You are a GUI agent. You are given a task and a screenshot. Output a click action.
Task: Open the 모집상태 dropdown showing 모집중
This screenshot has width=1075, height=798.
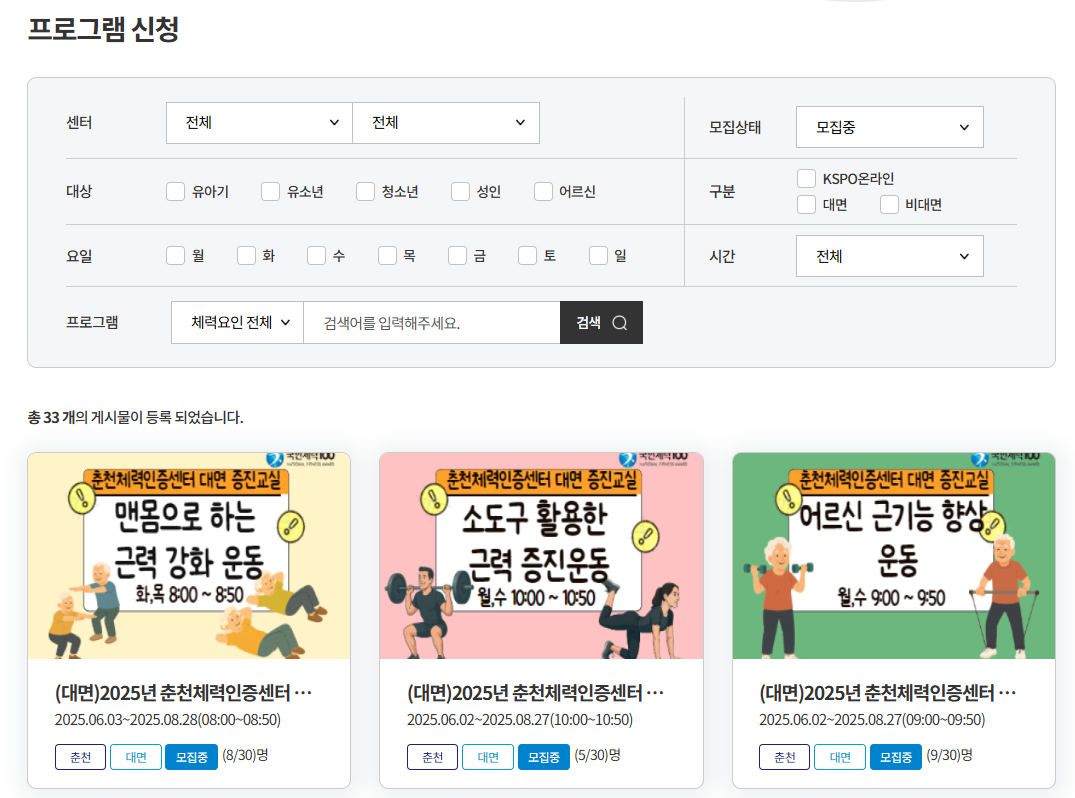click(889, 127)
